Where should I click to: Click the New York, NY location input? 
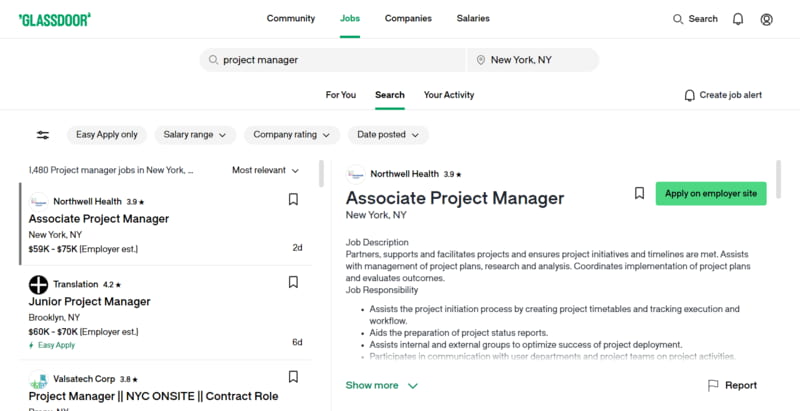533,60
